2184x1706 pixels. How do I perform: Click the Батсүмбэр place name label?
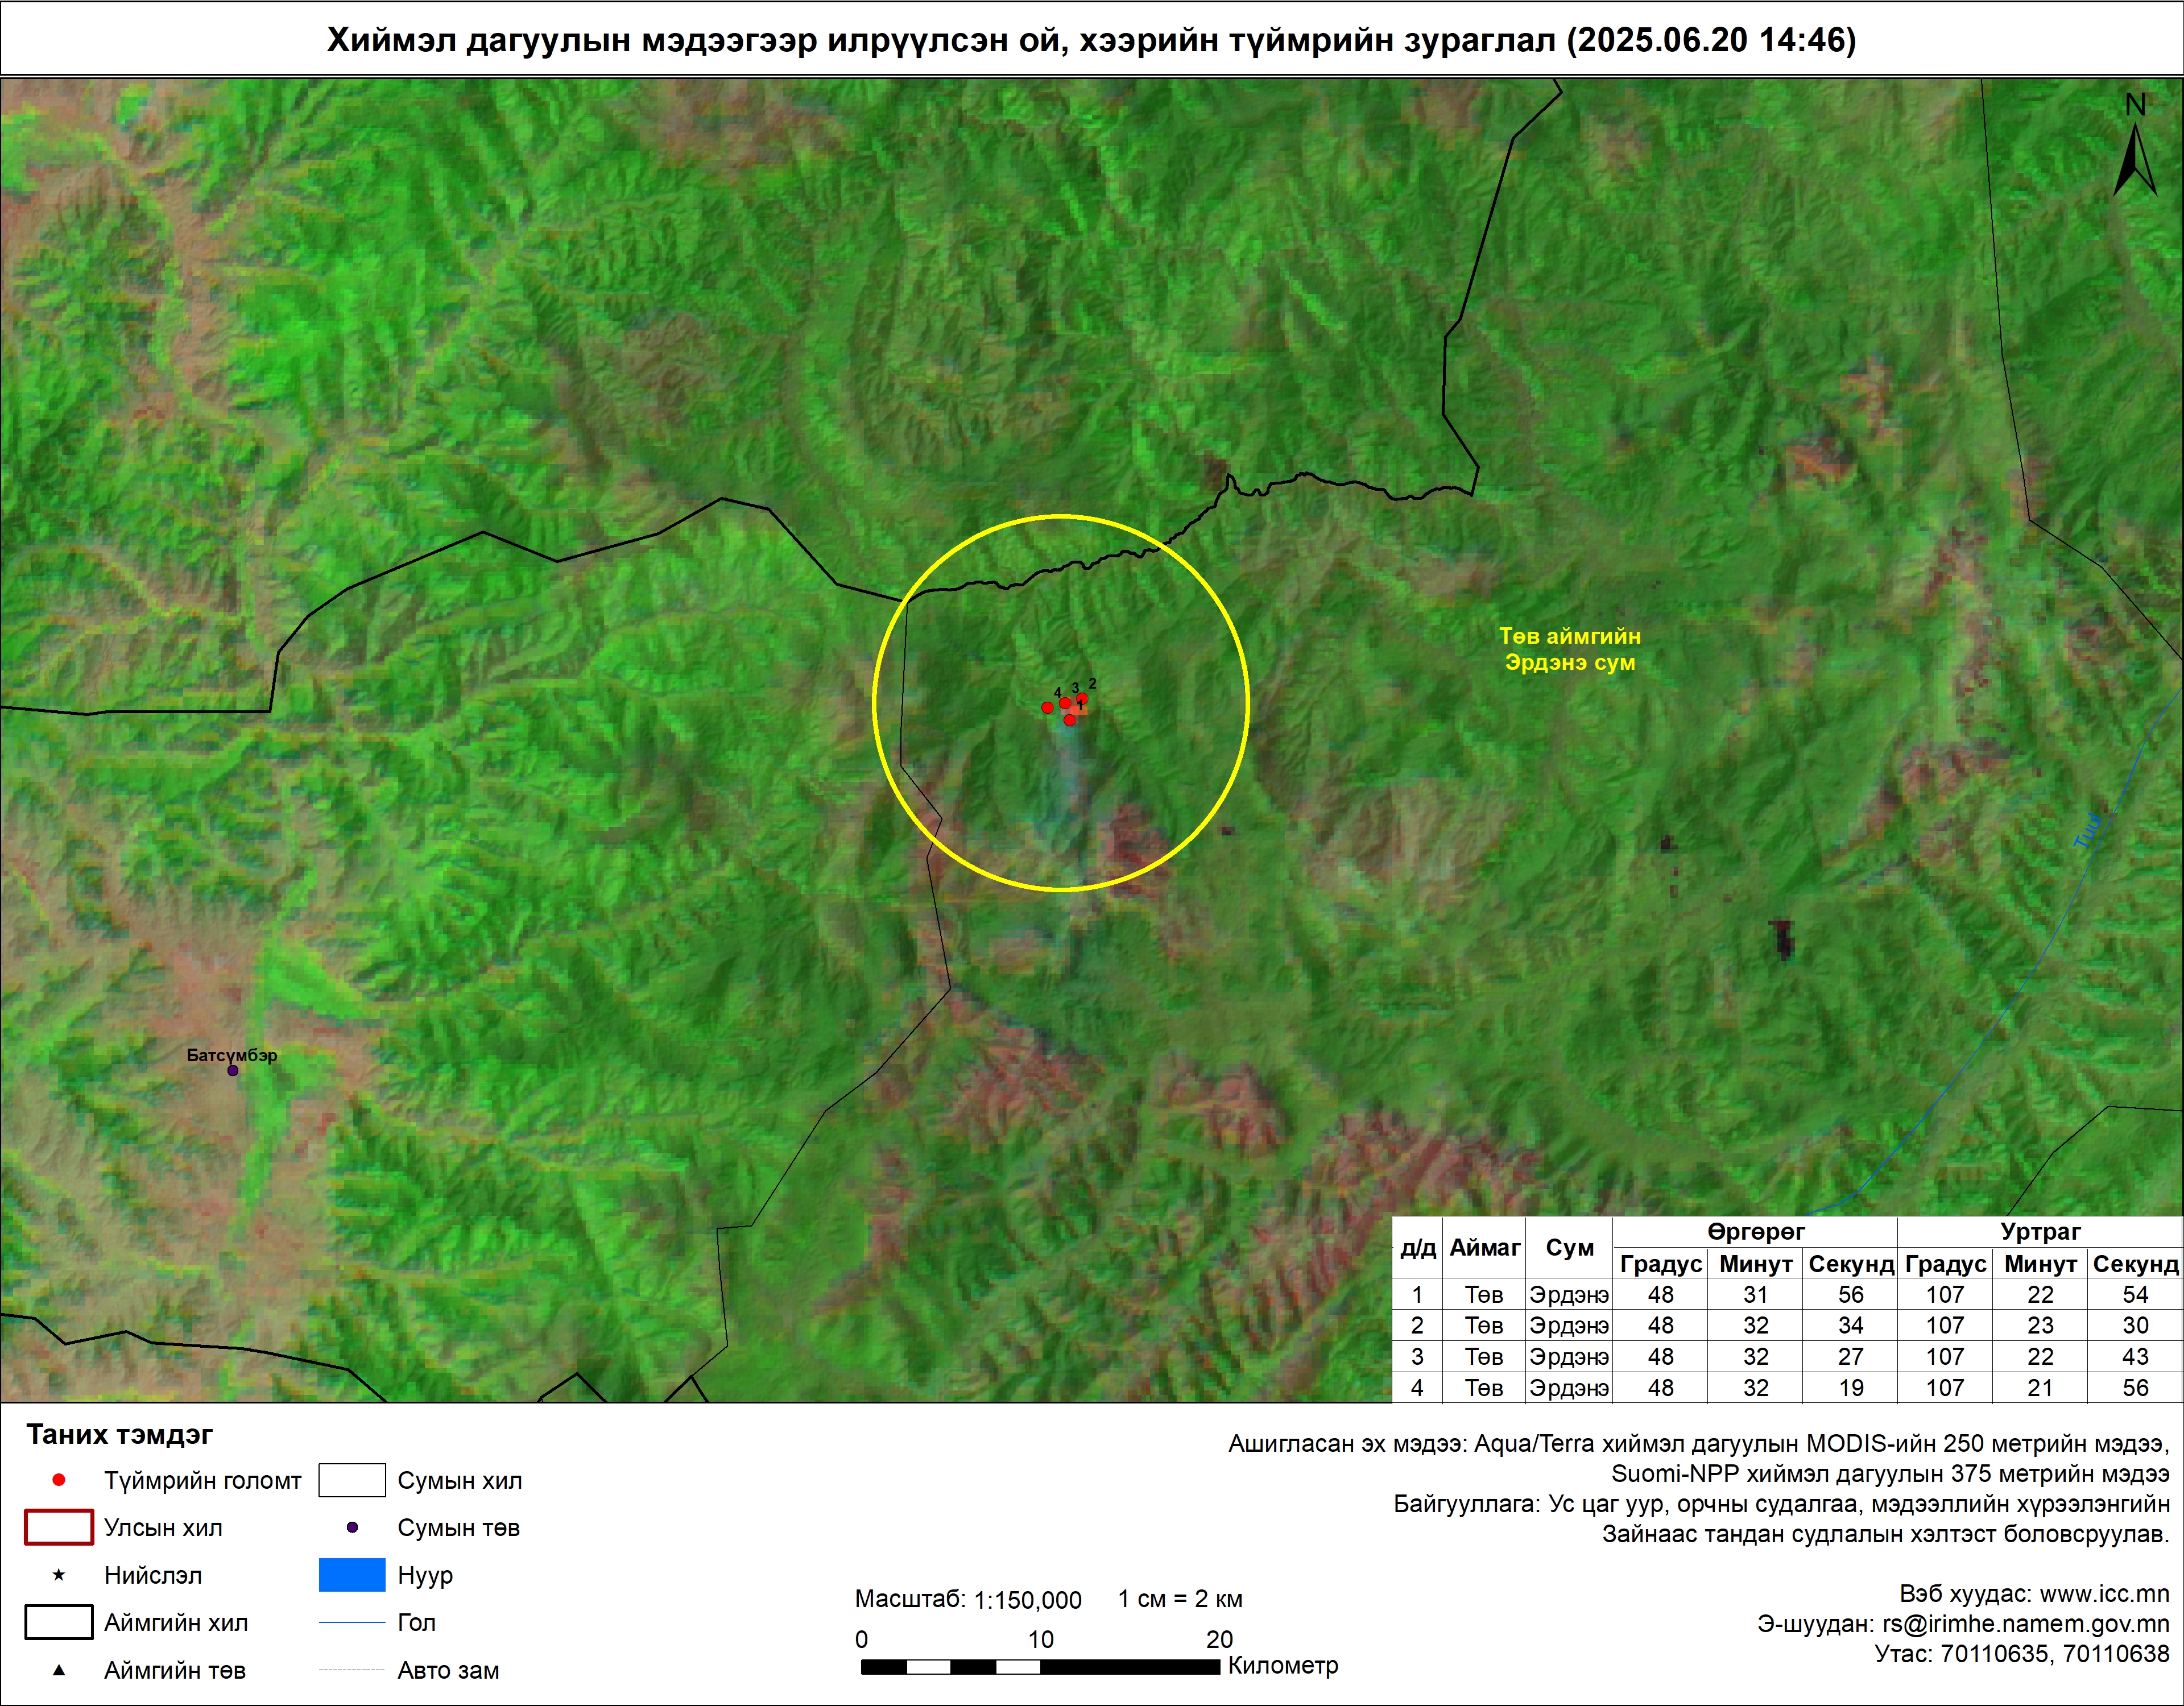click(232, 1055)
